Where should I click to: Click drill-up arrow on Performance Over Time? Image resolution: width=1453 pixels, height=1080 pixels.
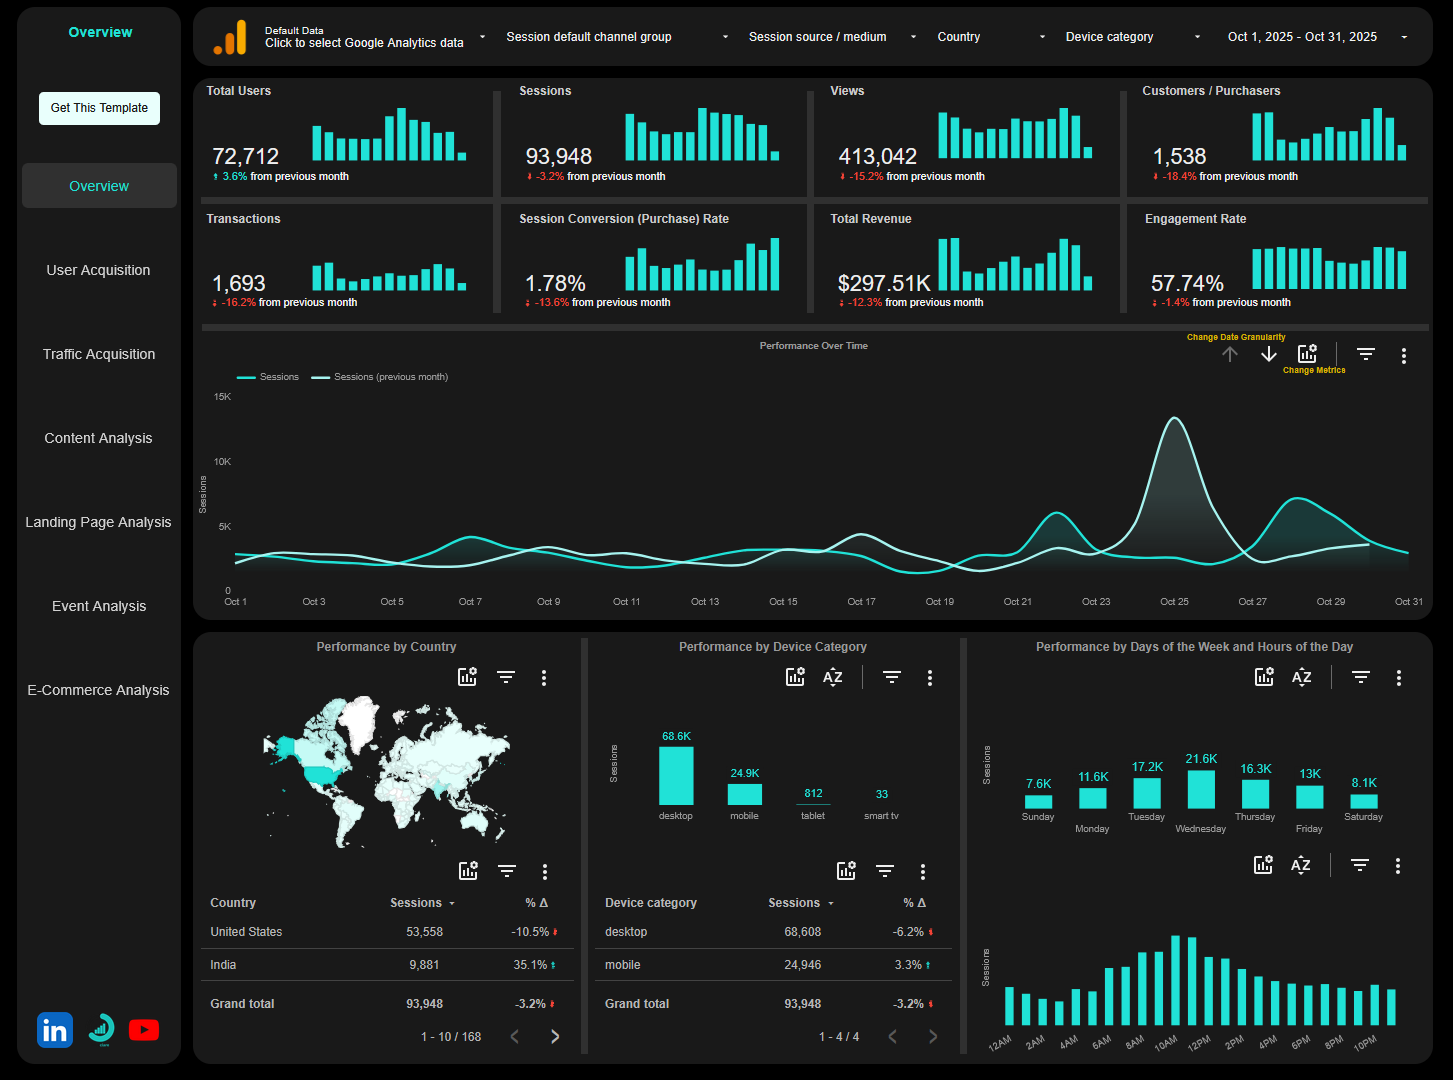1230,353
